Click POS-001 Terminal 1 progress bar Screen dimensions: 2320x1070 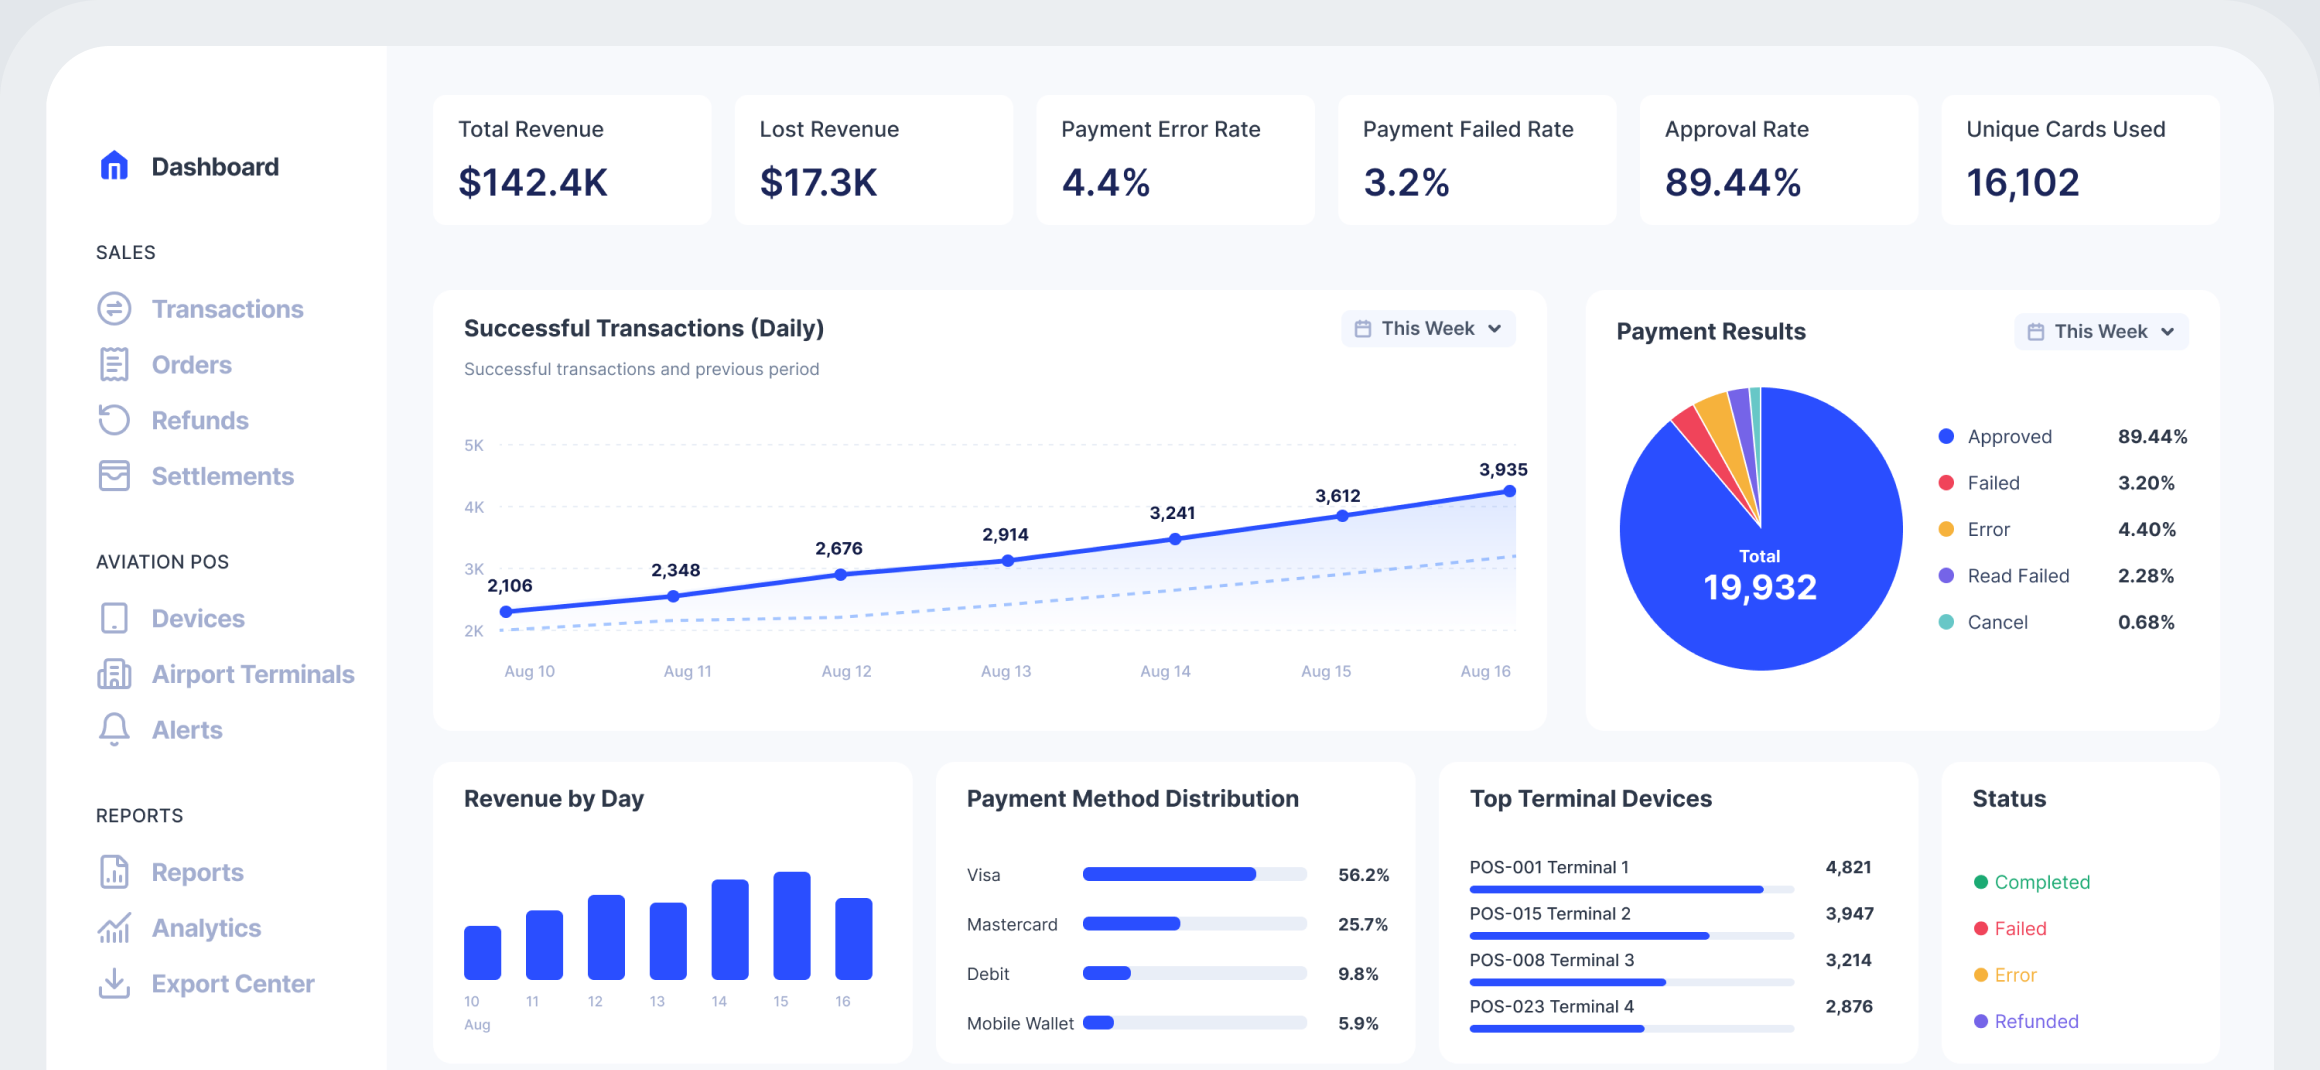coord(1632,889)
